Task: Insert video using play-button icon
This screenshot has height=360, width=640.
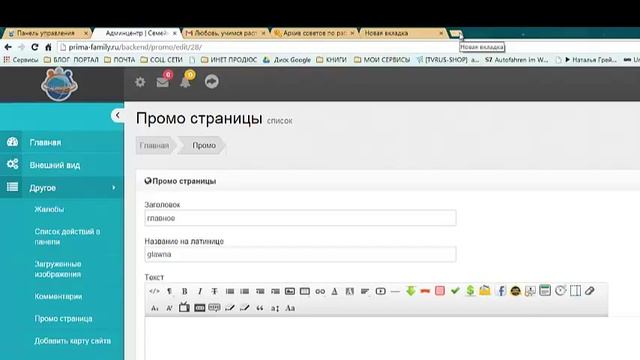Action: (x=380, y=291)
